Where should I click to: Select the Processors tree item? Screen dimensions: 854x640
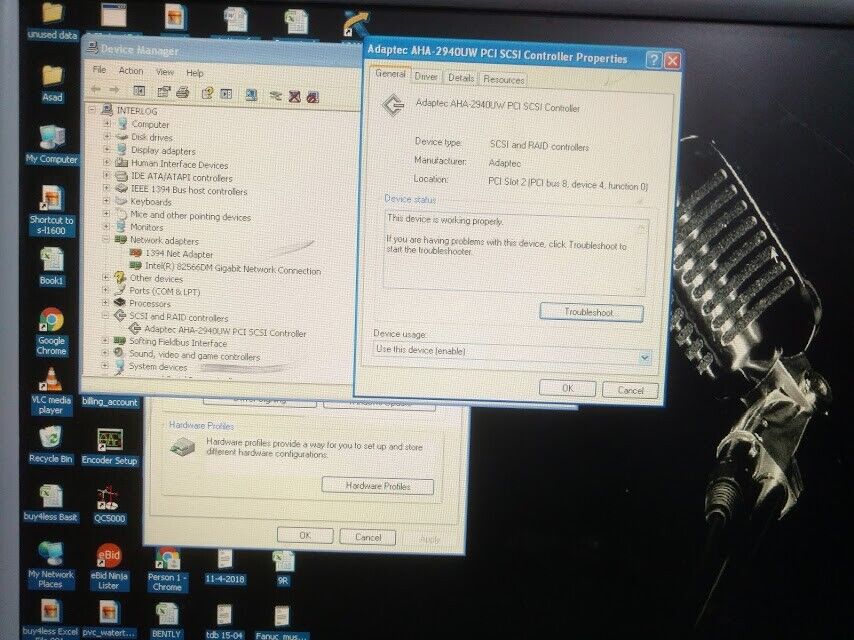pyautogui.click(x=149, y=303)
